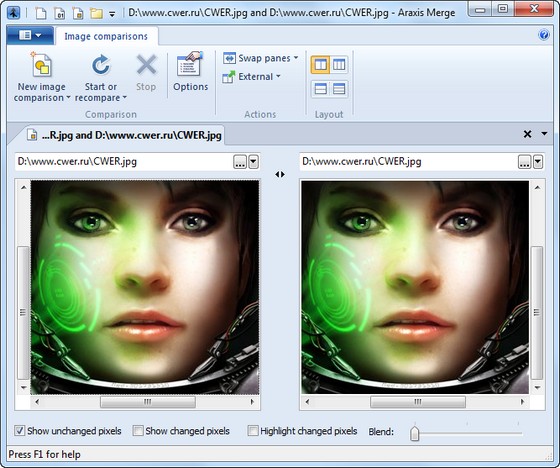Viewport: 560px width, 468px height.
Task: Click Start or recompare refresh icon
Action: (x=100, y=65)
